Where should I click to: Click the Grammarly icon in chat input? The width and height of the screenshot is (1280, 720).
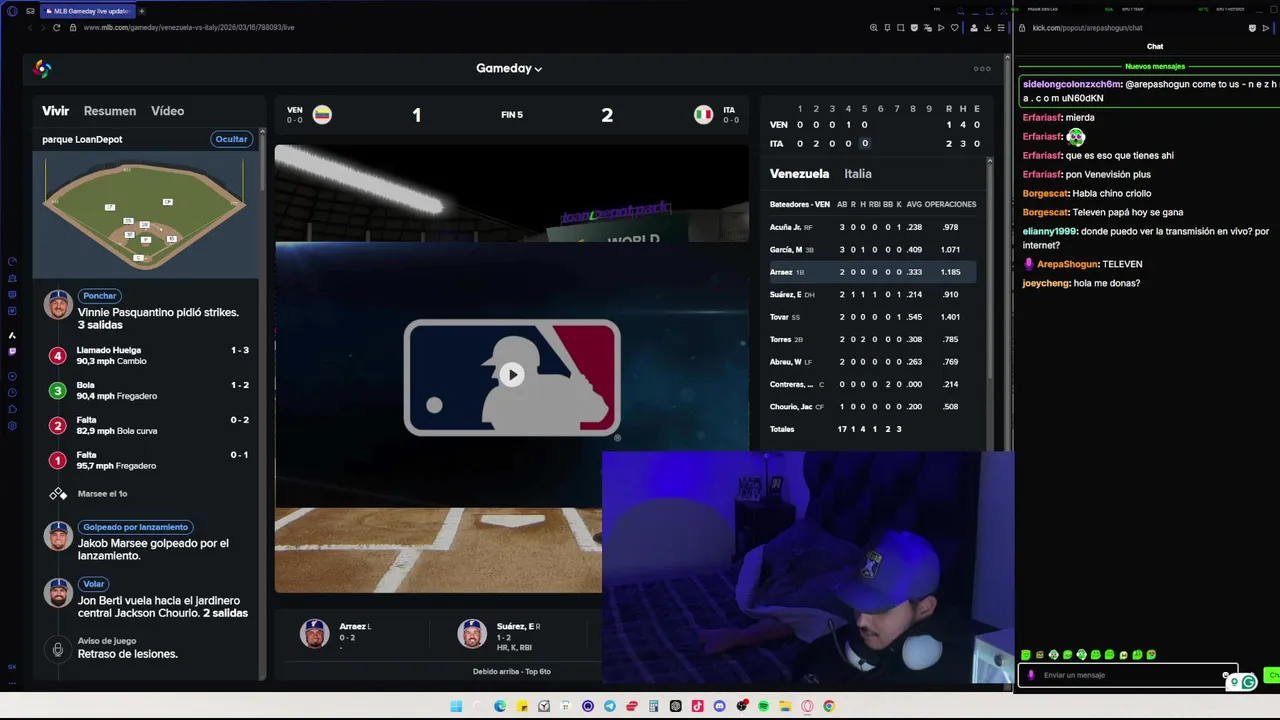pos(1248,682)
